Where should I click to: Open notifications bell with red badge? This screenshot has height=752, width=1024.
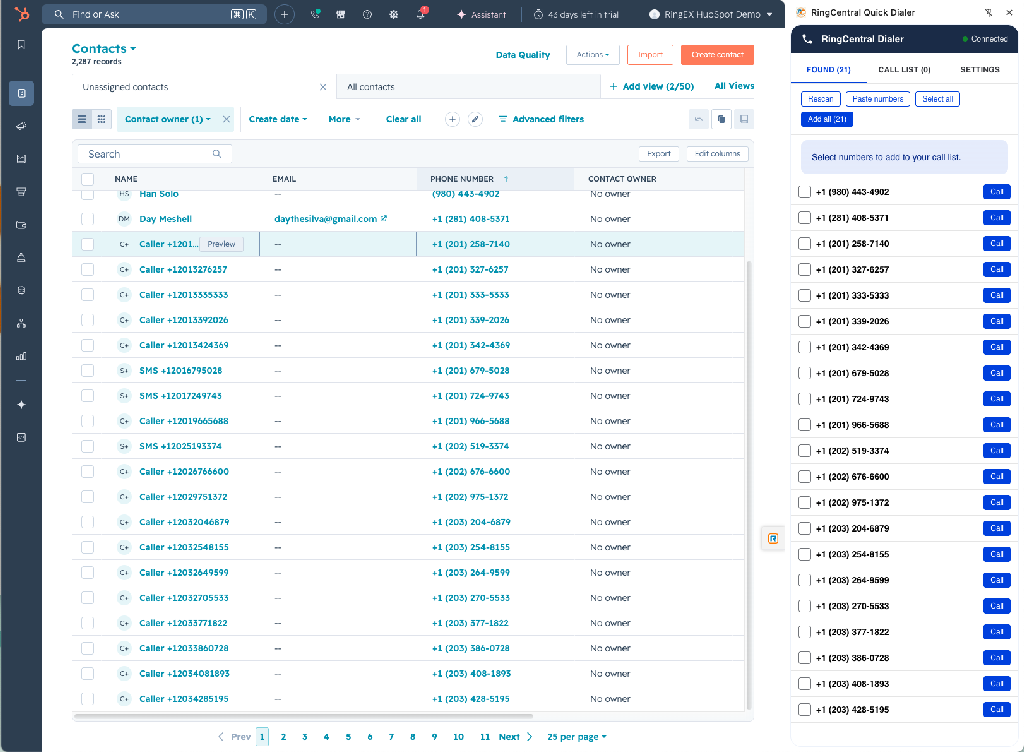[421, 14]
